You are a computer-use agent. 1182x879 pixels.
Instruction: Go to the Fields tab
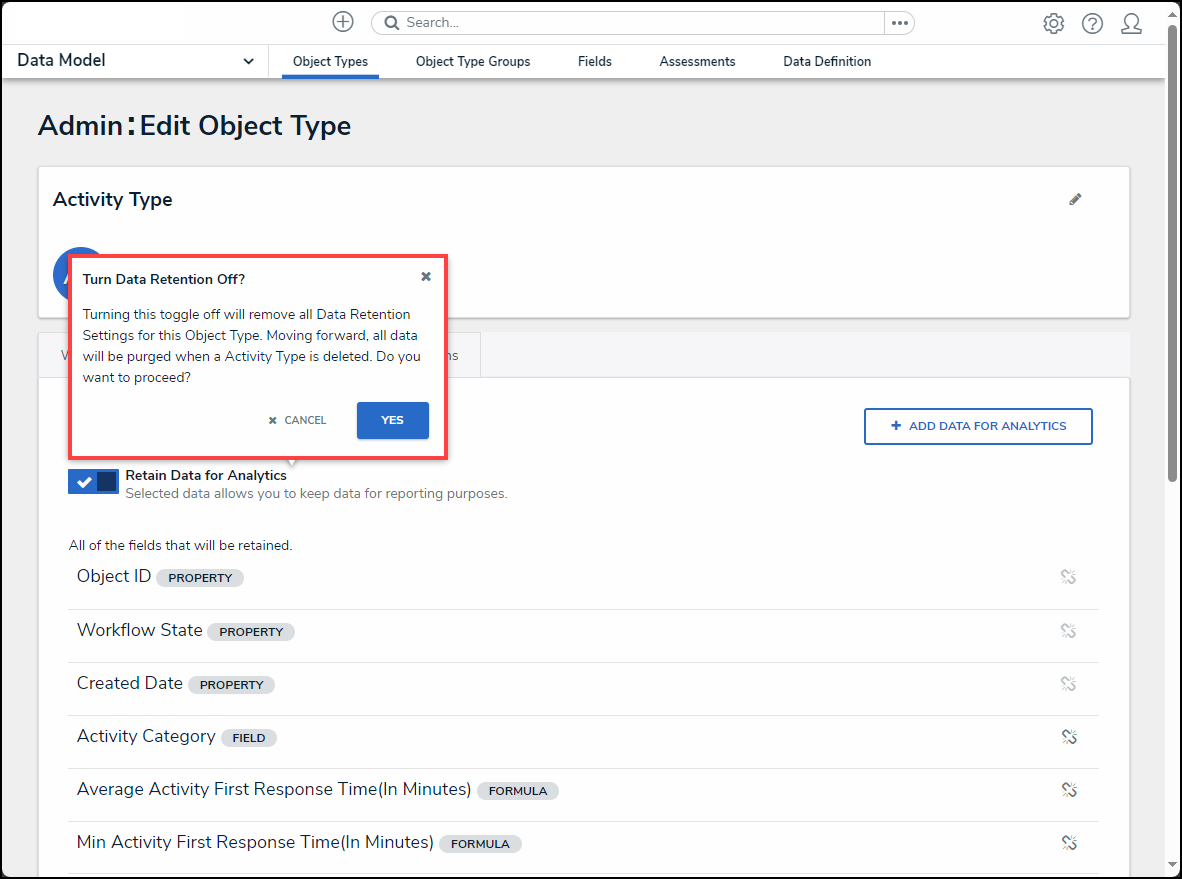[x=594, y=61]
